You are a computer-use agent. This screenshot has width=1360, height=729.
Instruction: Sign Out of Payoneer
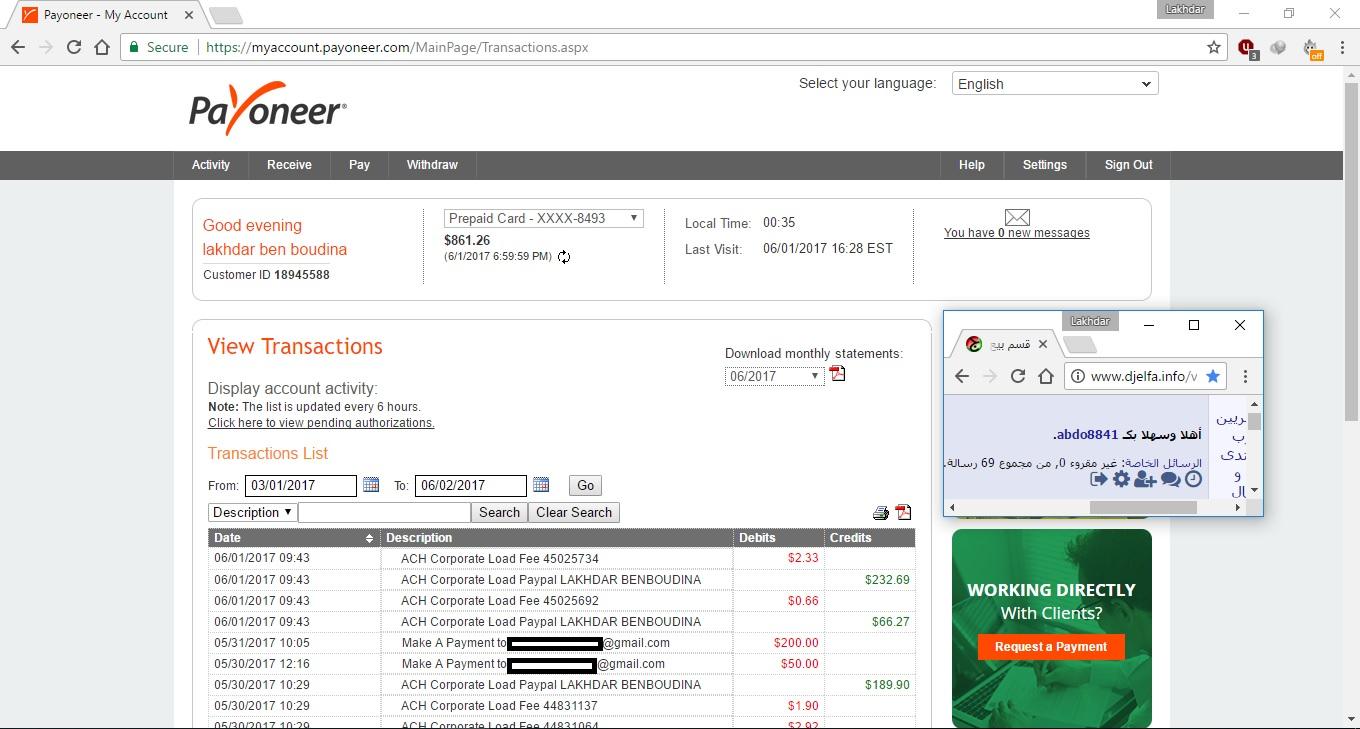tap(1128, 165)
